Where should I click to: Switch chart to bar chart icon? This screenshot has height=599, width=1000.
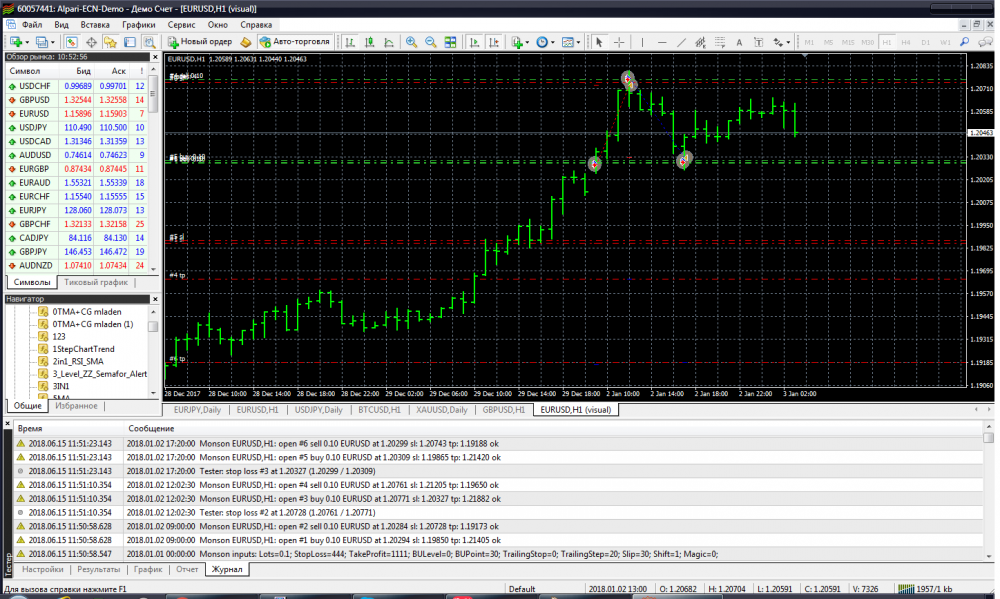coord(350,42)
